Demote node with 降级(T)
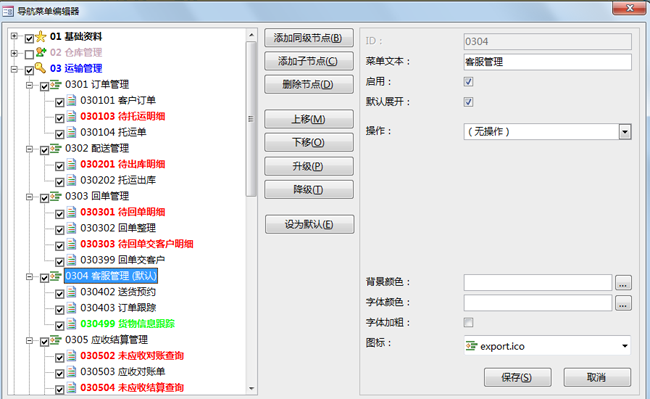 pyautogui.click(x=309, y=190)
